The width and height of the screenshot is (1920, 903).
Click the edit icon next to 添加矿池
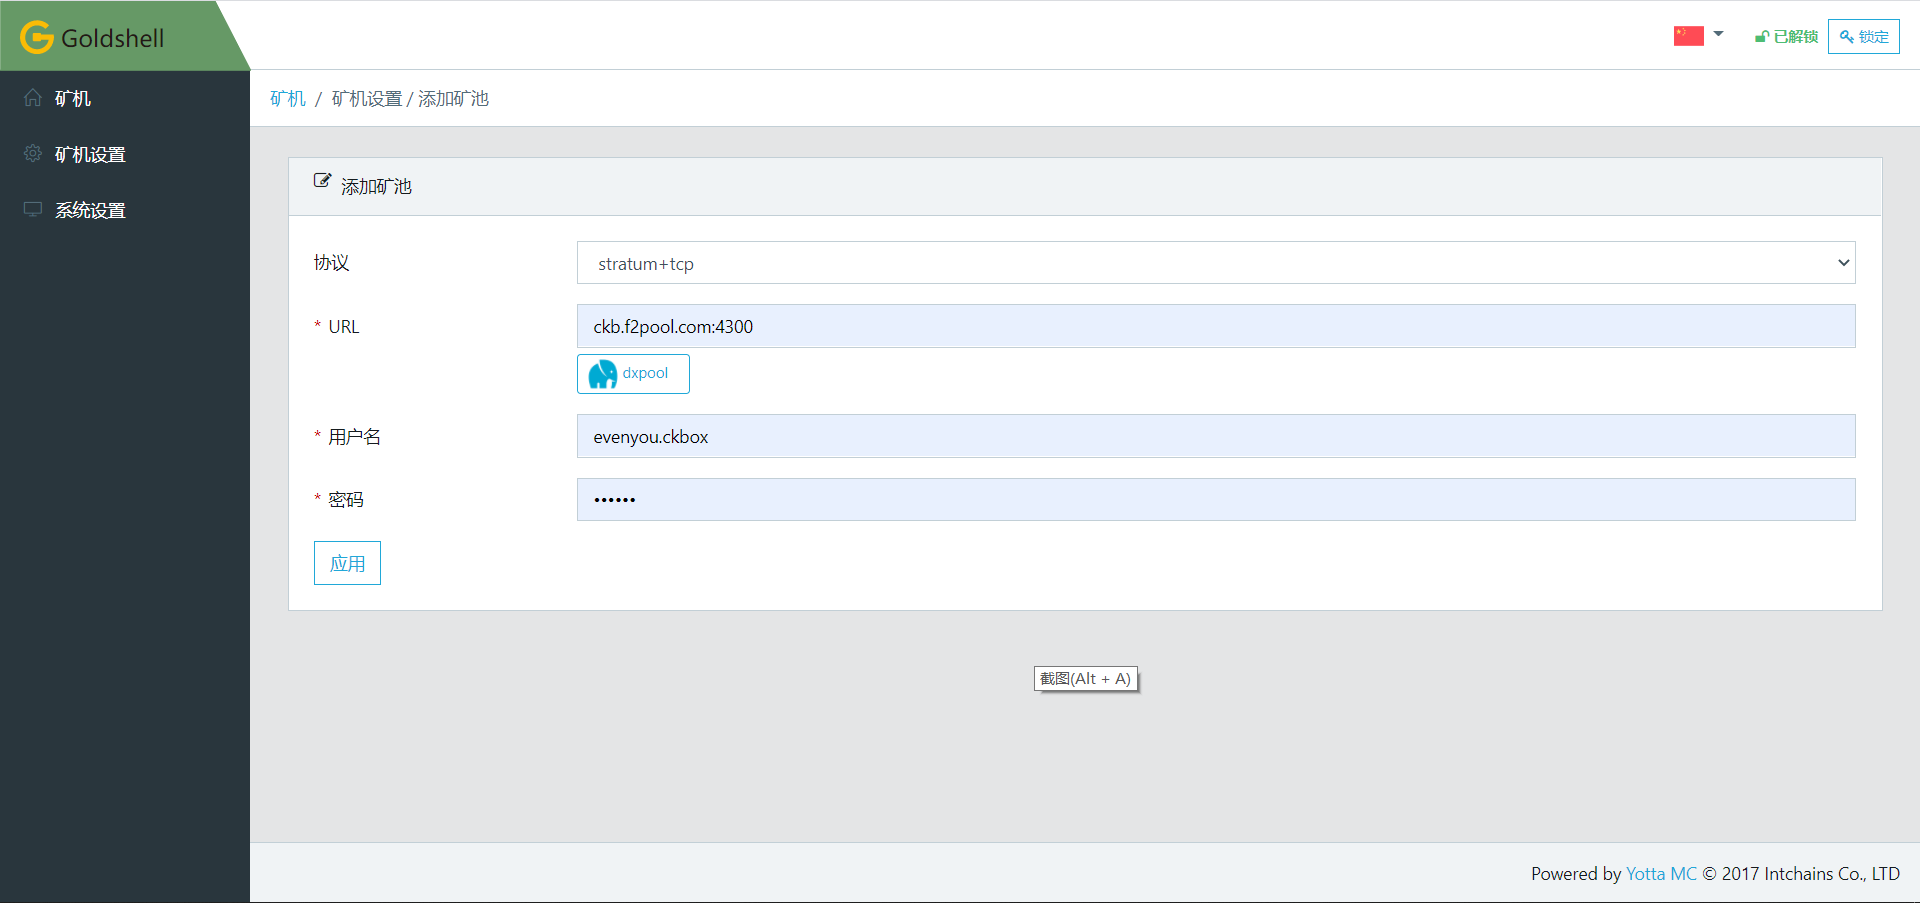[x=322, y=181]
